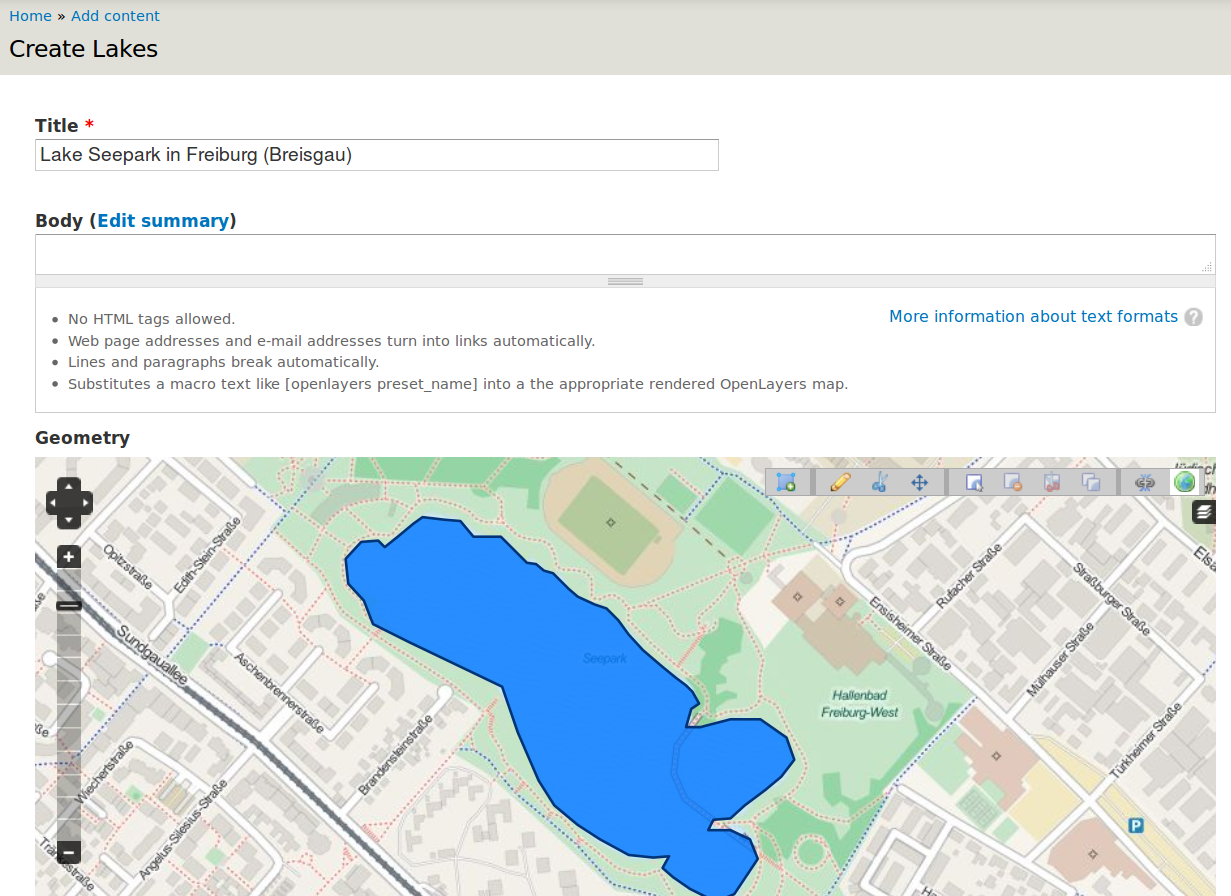This screenshot has height=896, width=1231.
Task: Select the draw polygon tool with plus
Action: pyautogui.click(x=786, y=482)
